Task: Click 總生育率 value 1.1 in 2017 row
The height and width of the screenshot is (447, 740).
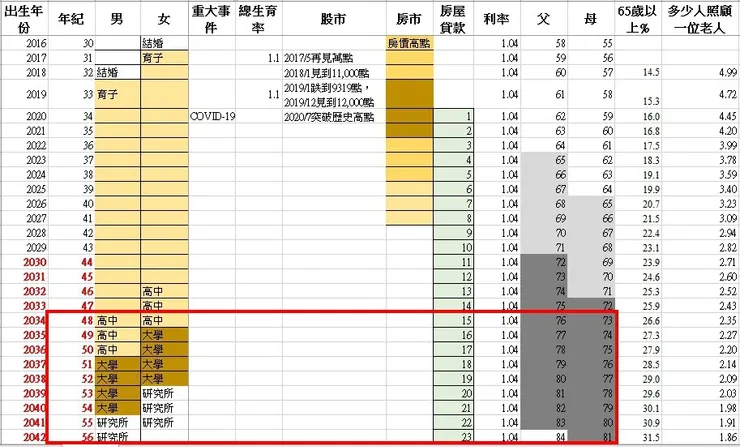Action: pos(259,58)
